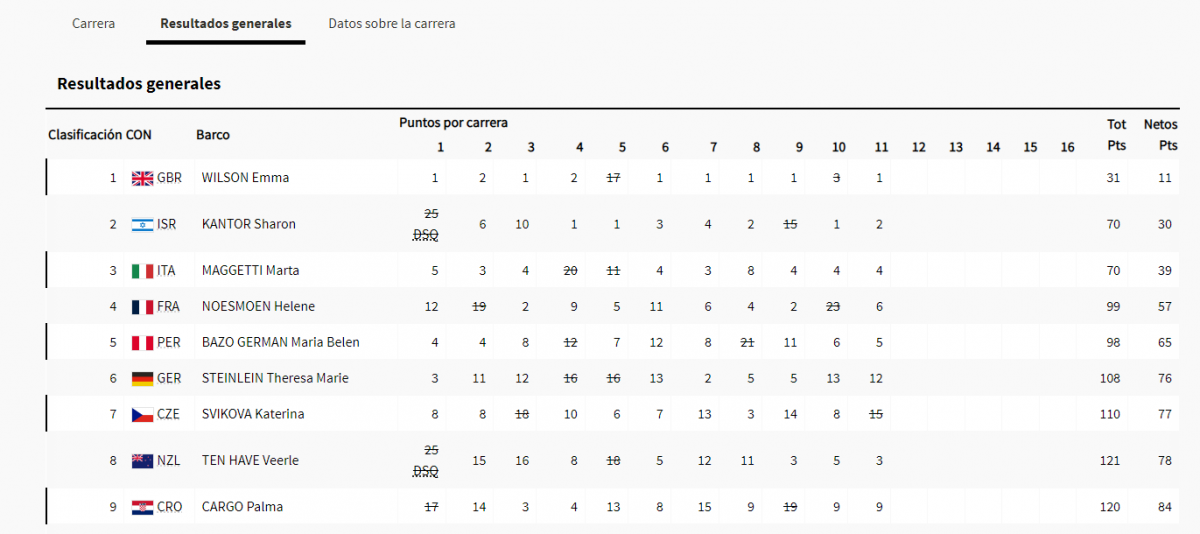Screen dimensions: 1200x534
Task: Click the Barco column header
Action: click(212, 135)
